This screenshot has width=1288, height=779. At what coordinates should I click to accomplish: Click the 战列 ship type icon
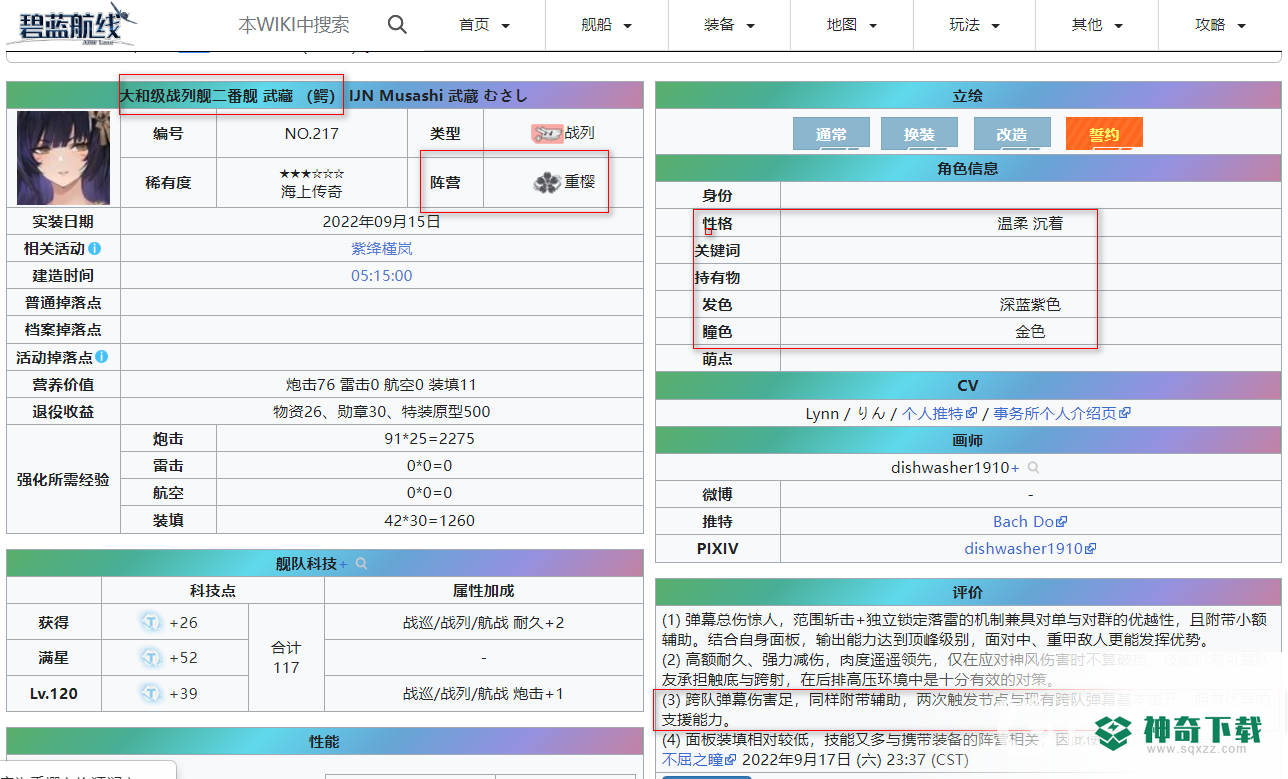tap(546, 133)
